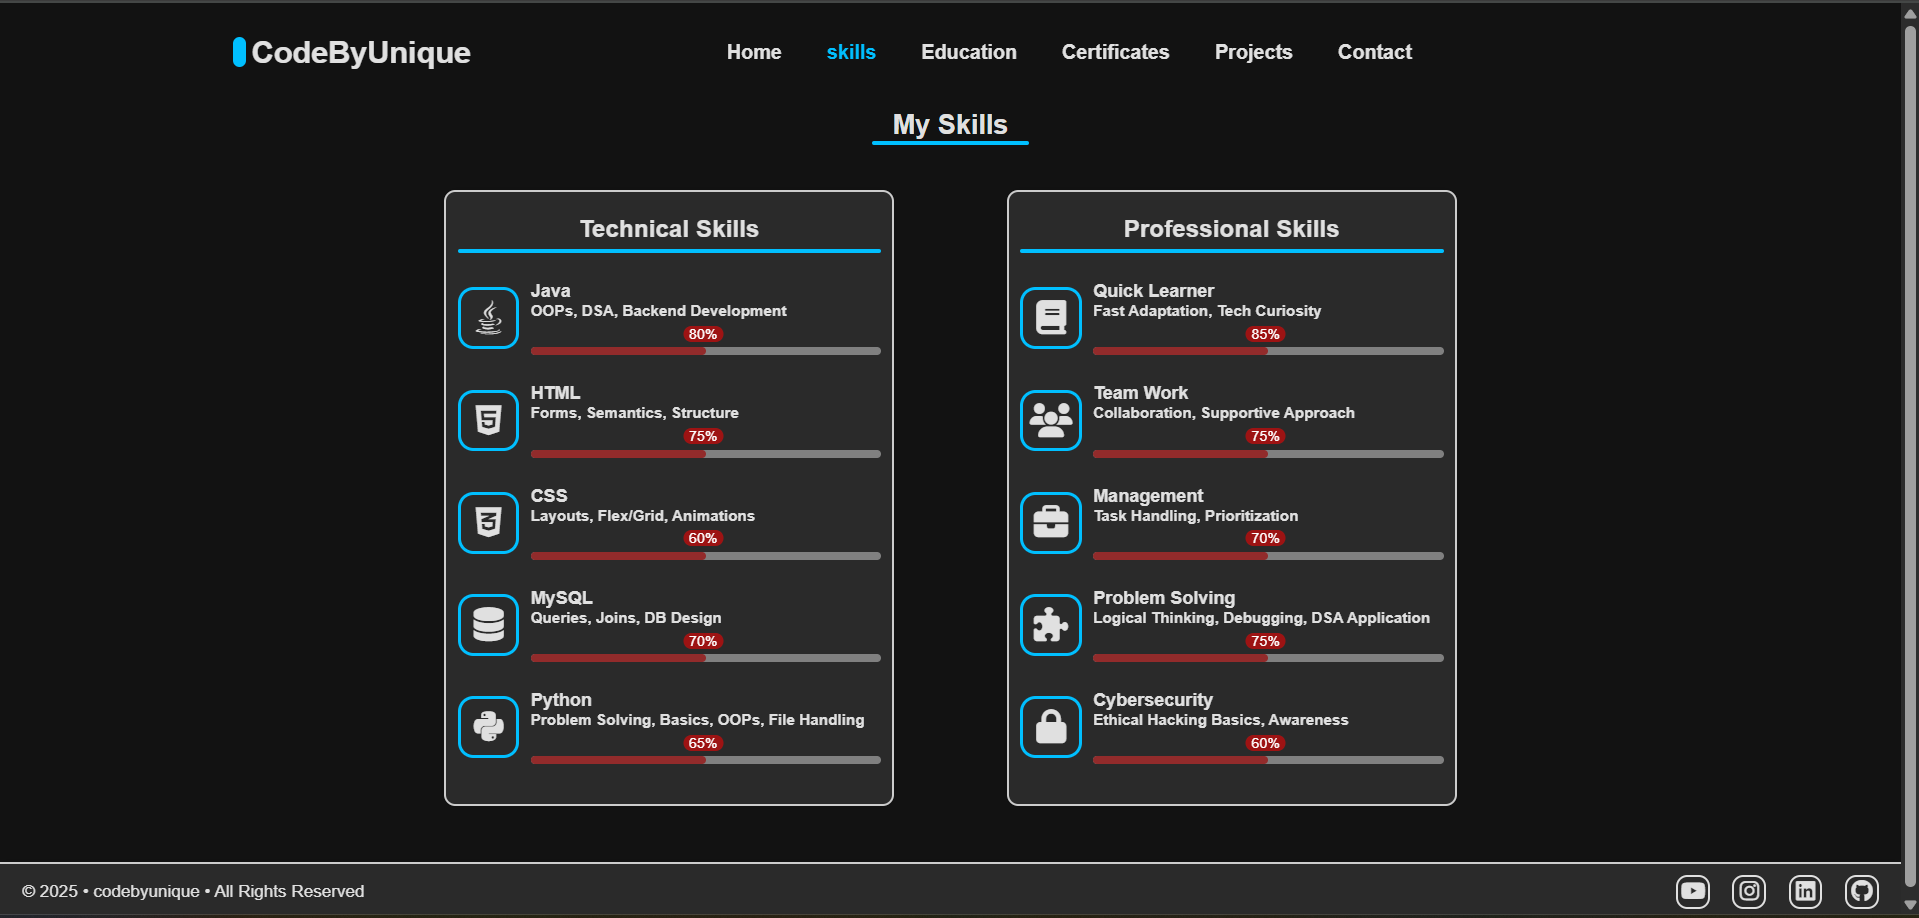Click the Team Work people icon

[x=1050, y=420]
